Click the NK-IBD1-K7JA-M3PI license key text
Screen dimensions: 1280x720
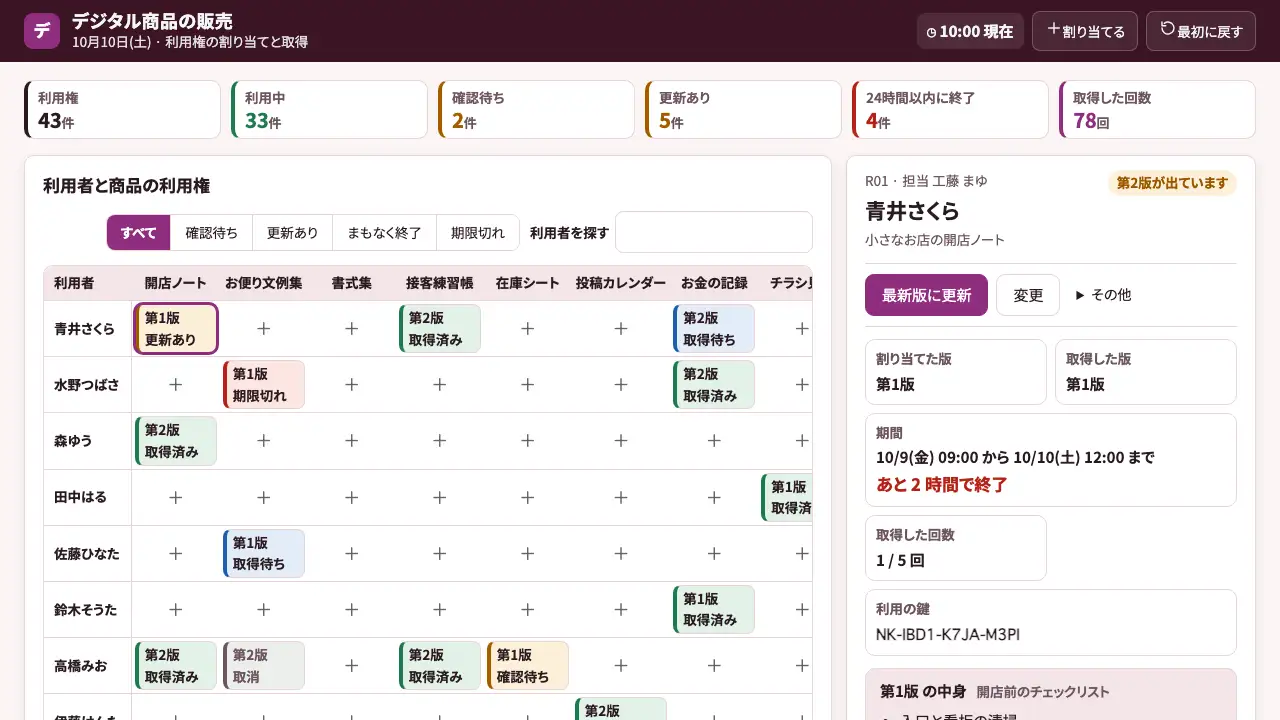point(948,634)
